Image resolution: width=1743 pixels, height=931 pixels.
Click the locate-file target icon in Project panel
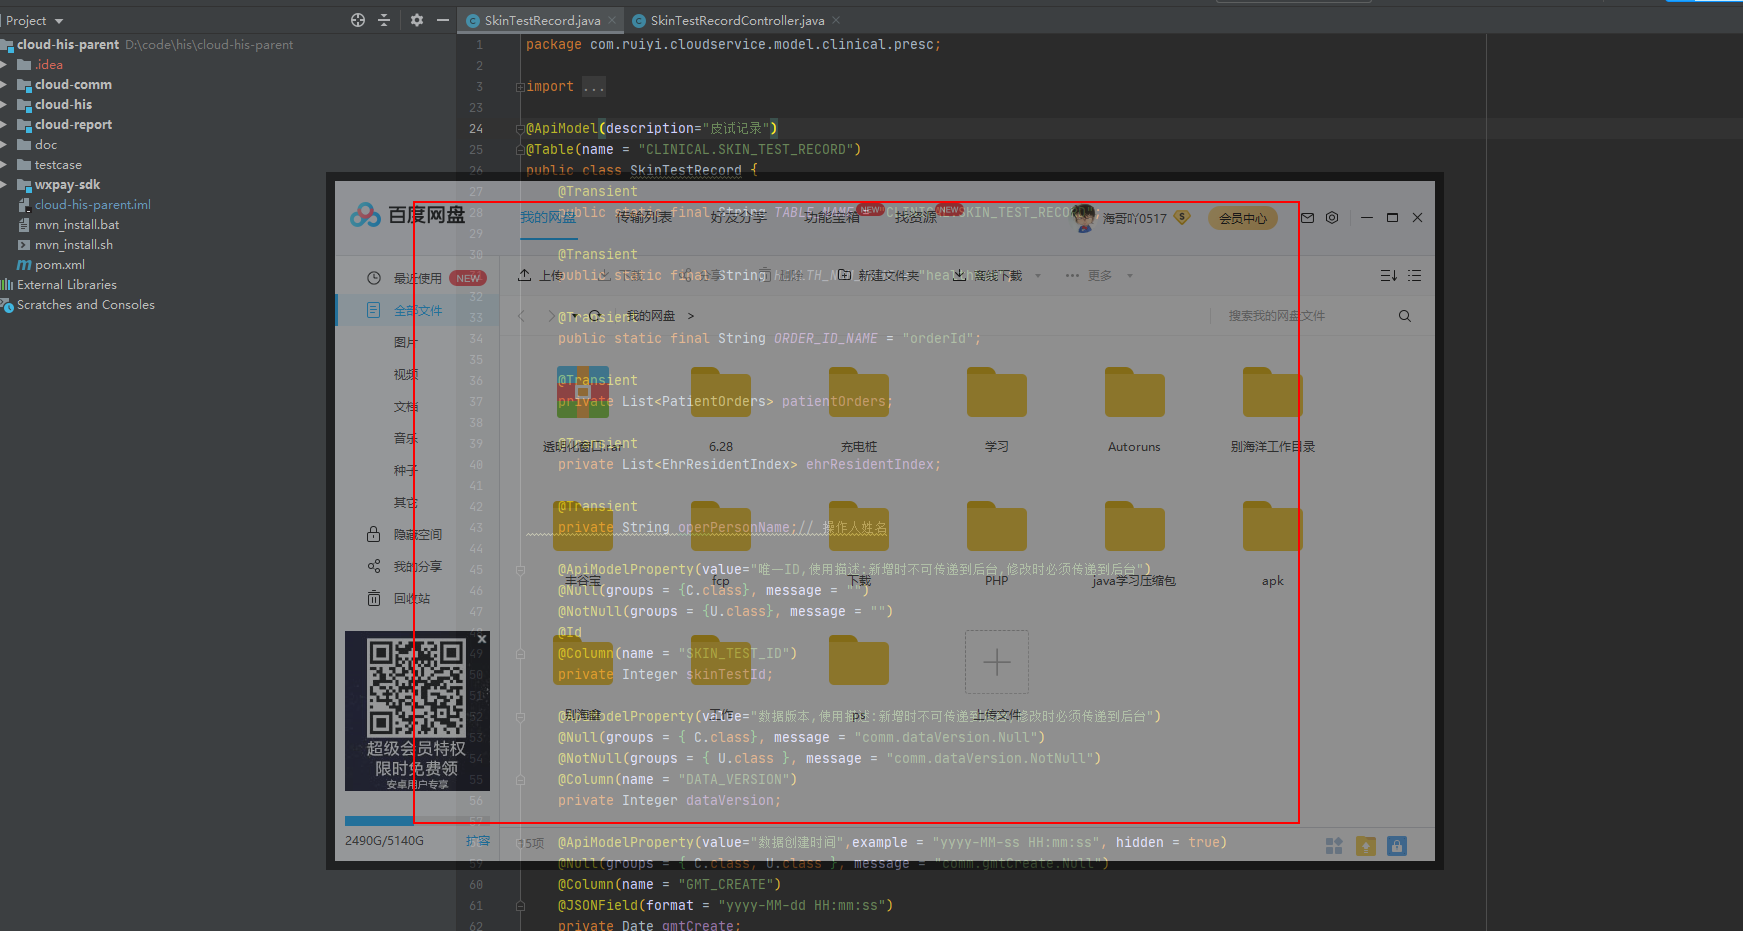coord(358,20)
